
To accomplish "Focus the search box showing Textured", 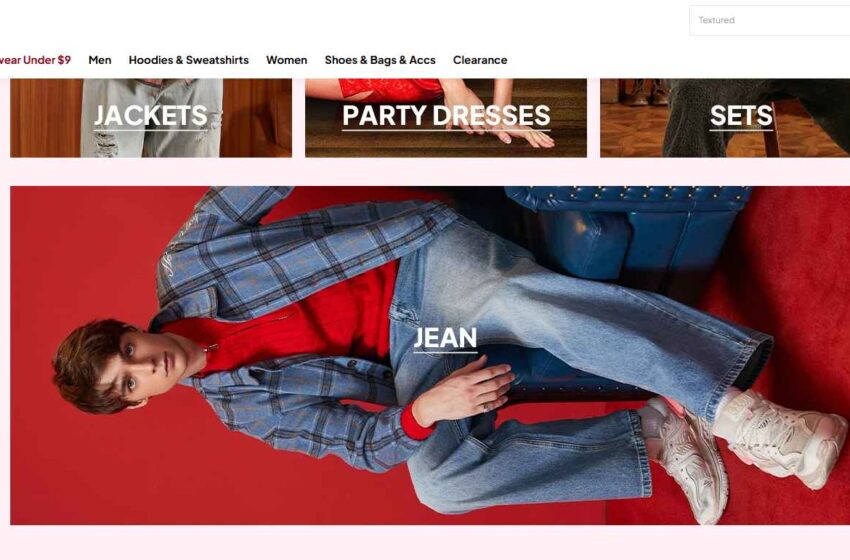I will [x=769, y=21].
